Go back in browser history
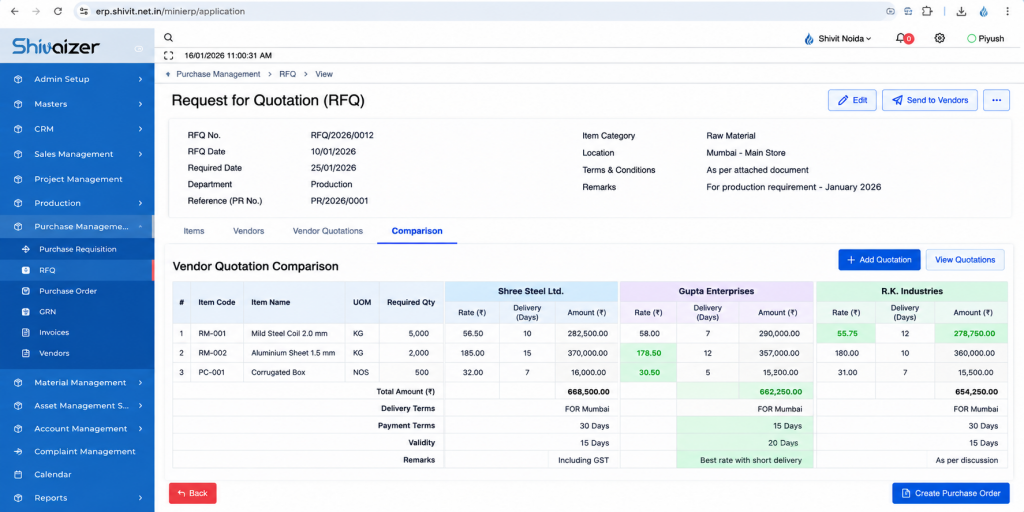This screenshot has height=512, width=1024. coord(14,11)
